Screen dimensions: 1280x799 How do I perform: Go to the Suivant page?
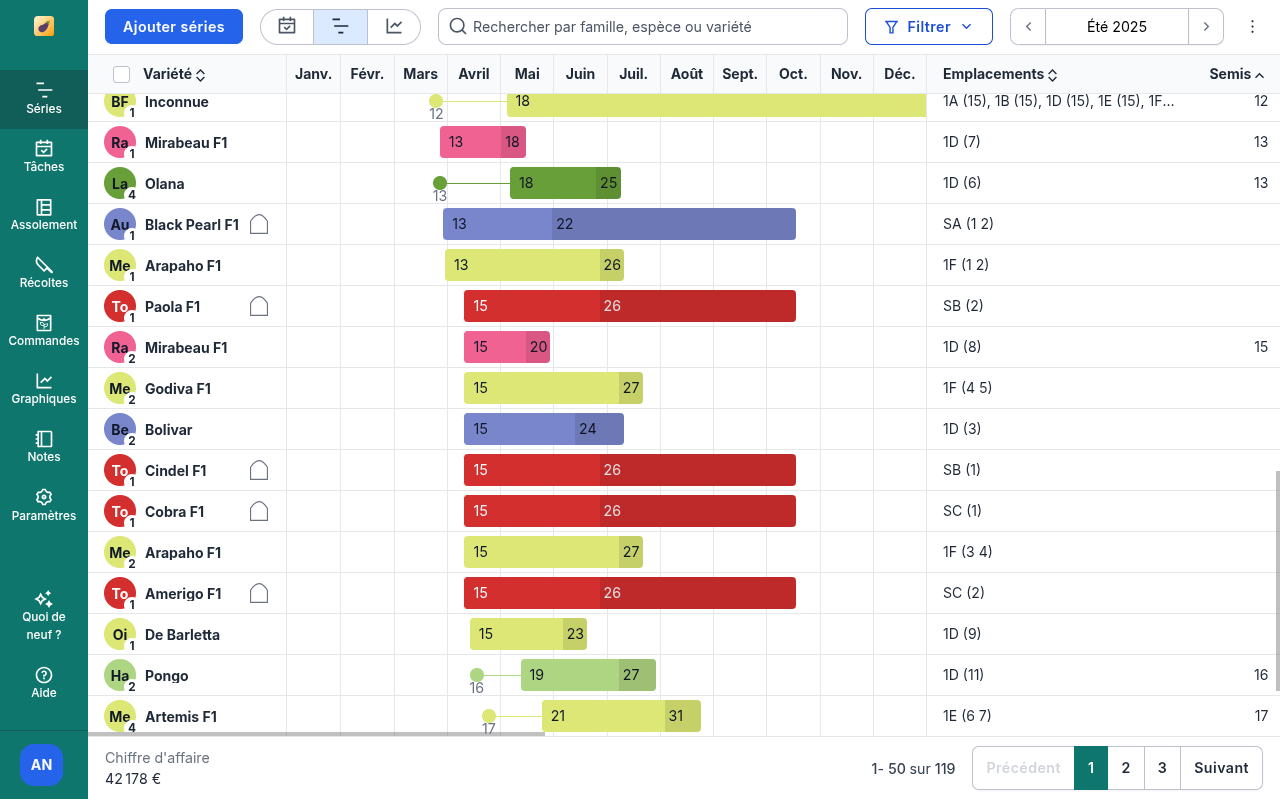click(1221, 768)
